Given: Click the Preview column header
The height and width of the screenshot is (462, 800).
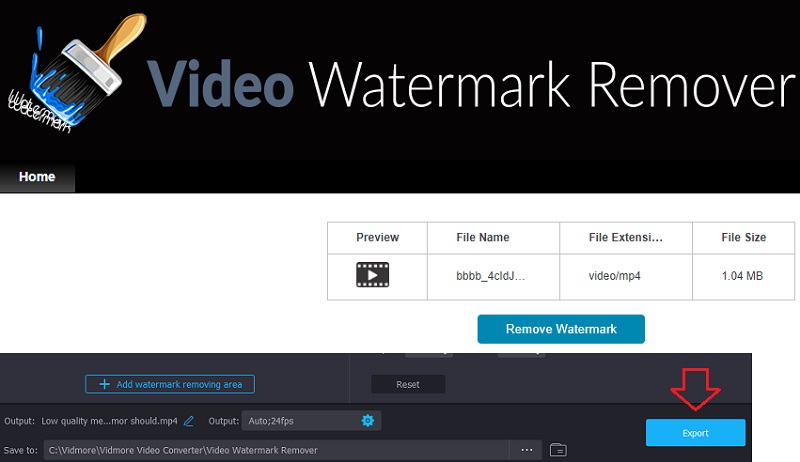Looking at the screenshot, I should (377, 237).
